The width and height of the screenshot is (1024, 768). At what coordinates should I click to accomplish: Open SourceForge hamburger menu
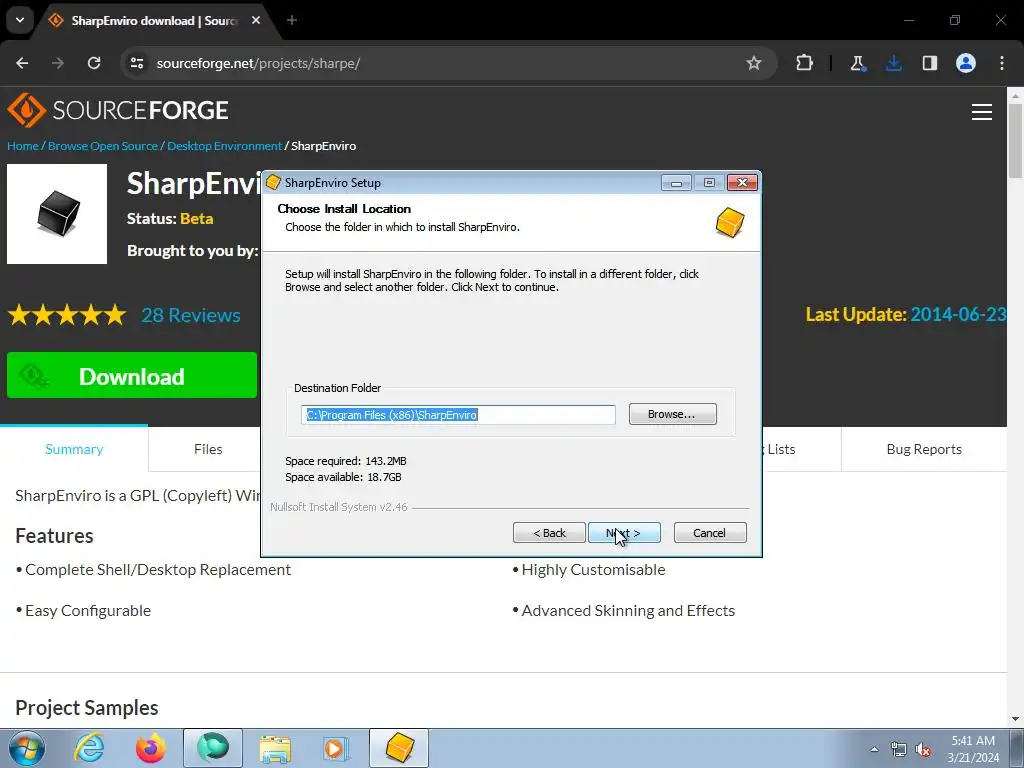(982, 112)
